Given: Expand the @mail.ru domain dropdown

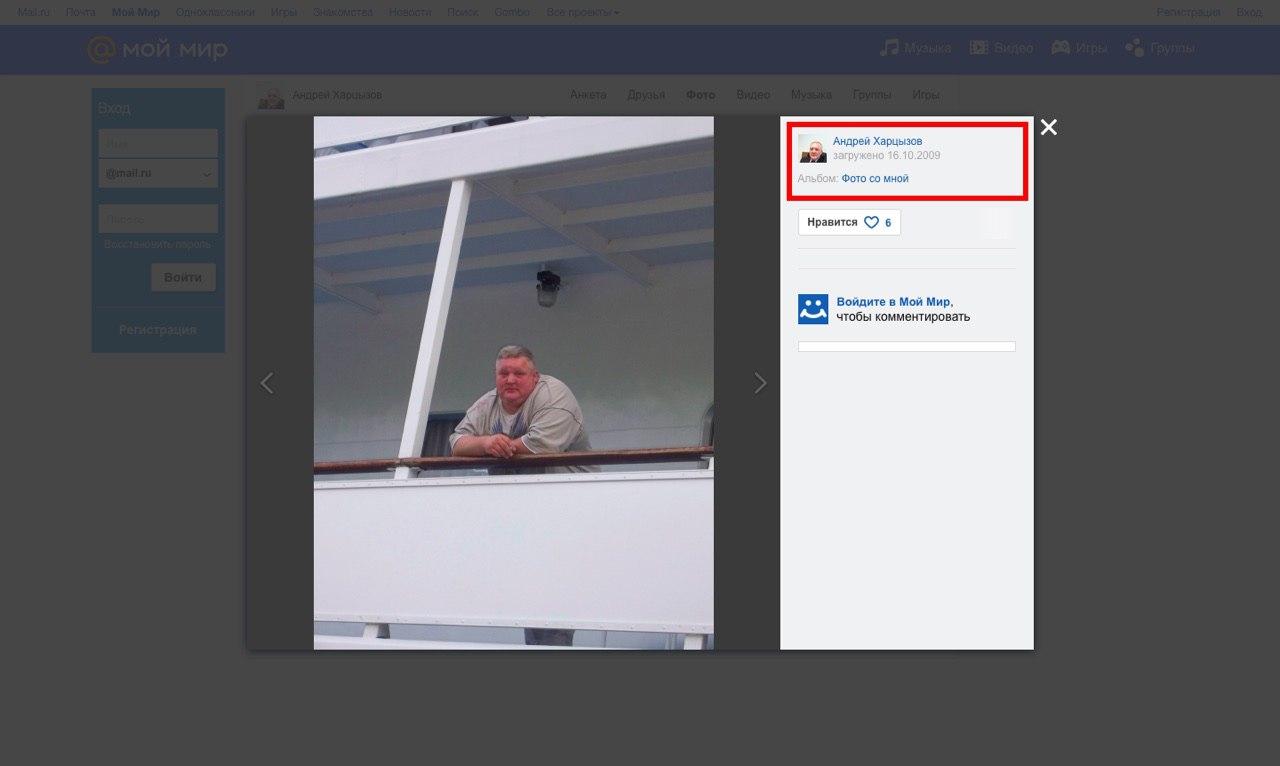Looking at the screenshot, I should (x=158, y=173).
